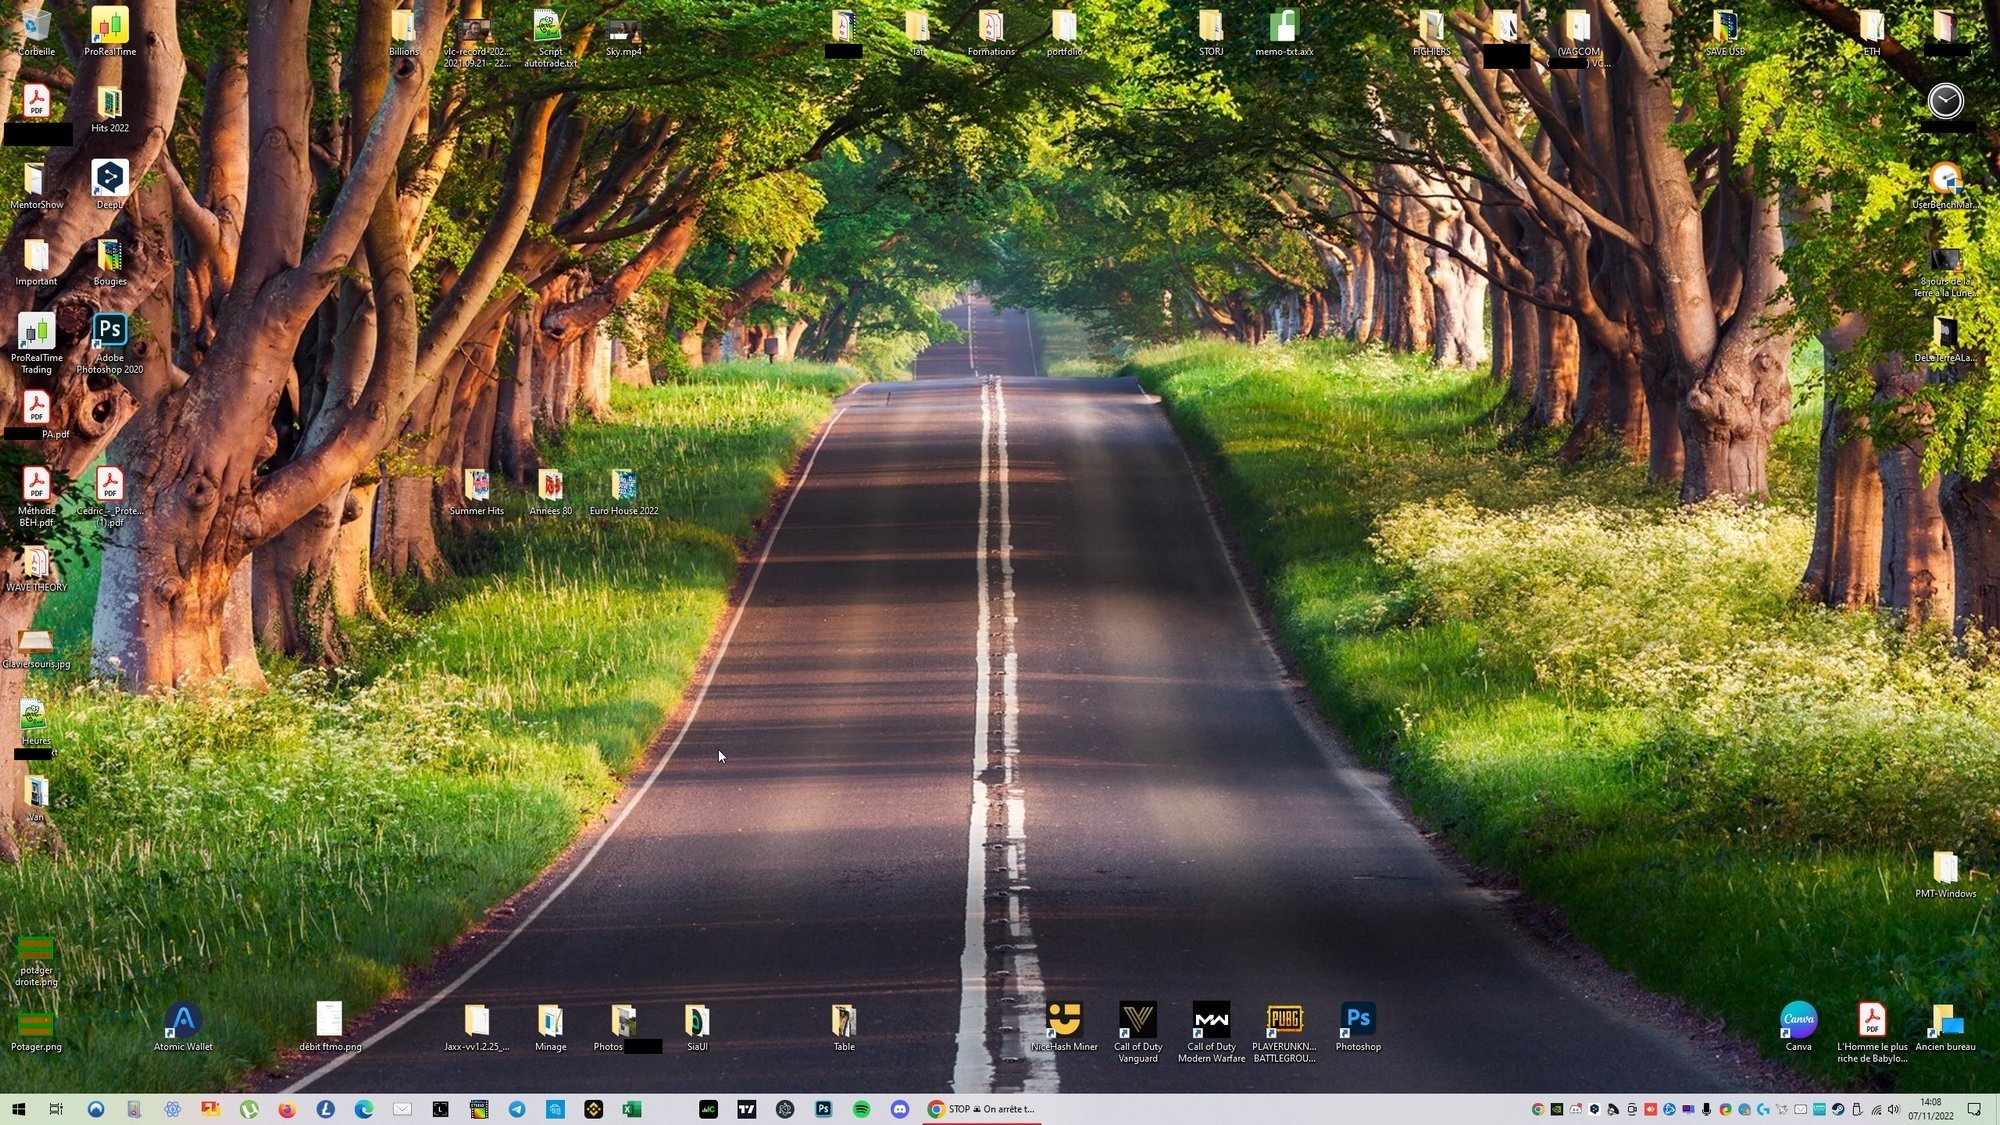Image resolution: width=2000 pixels, height=1125 pixels.
Task: Click the Binance taskbar icon
Action: pos(593,1109)
